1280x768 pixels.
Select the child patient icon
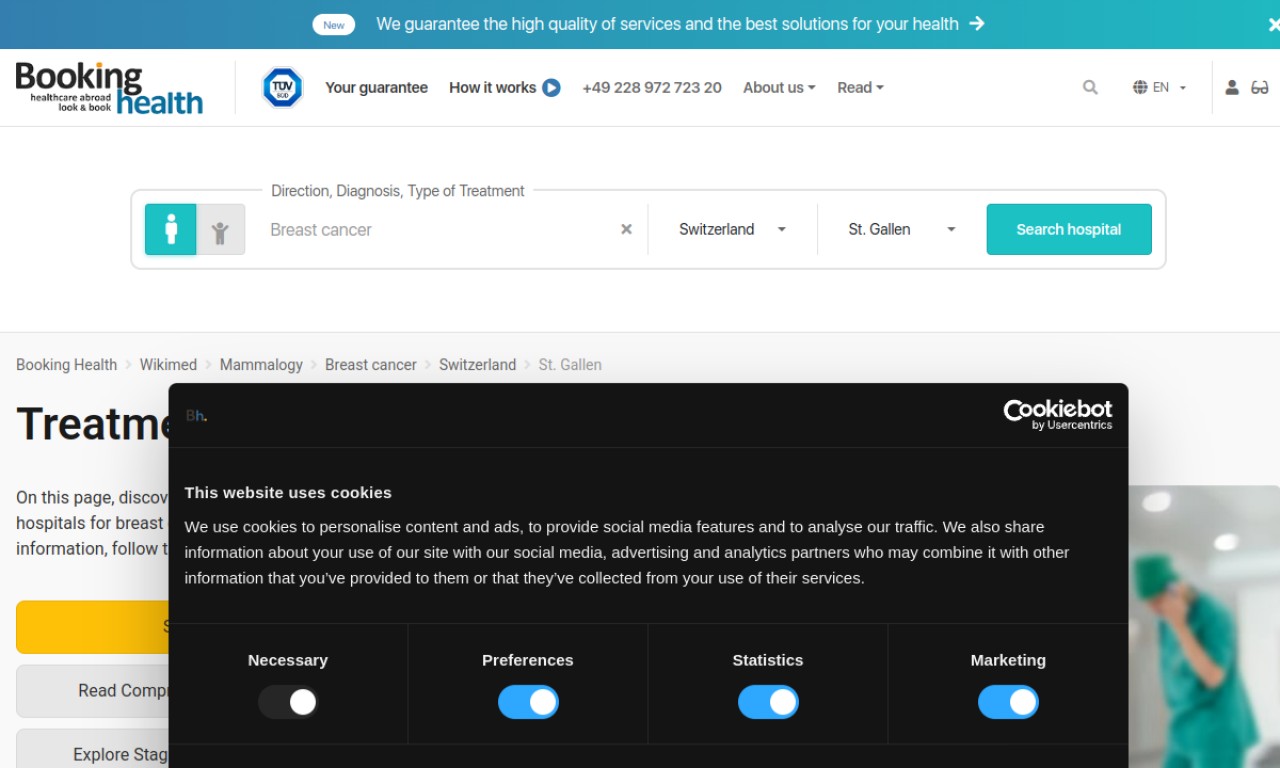pyautogui.click(x=220, y=229)
